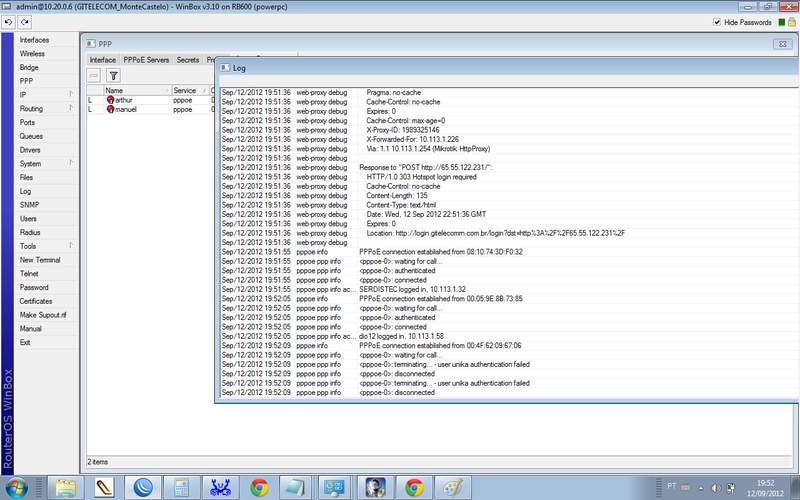The height and width of the screenshot is (500, 800).
Task: Click Make Supout.rif
Action: tap(43, 315)
